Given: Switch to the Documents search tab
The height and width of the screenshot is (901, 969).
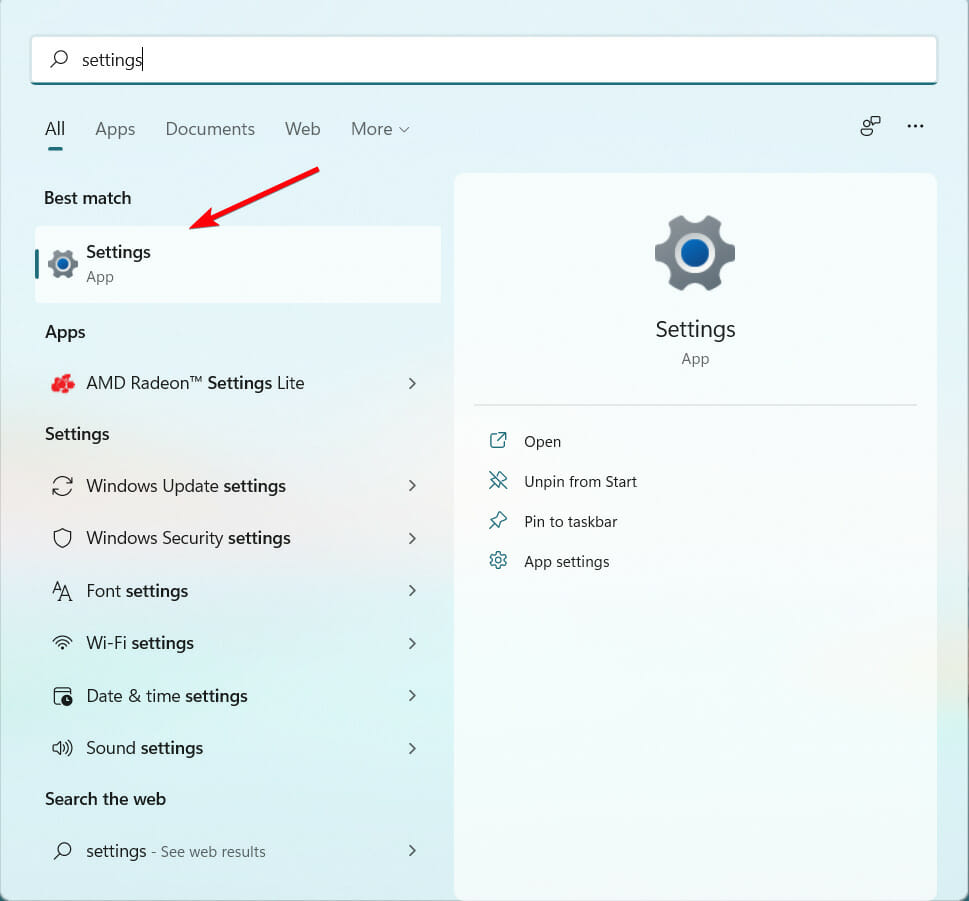Looking at the screenshot, I should [x=210, y=129].
